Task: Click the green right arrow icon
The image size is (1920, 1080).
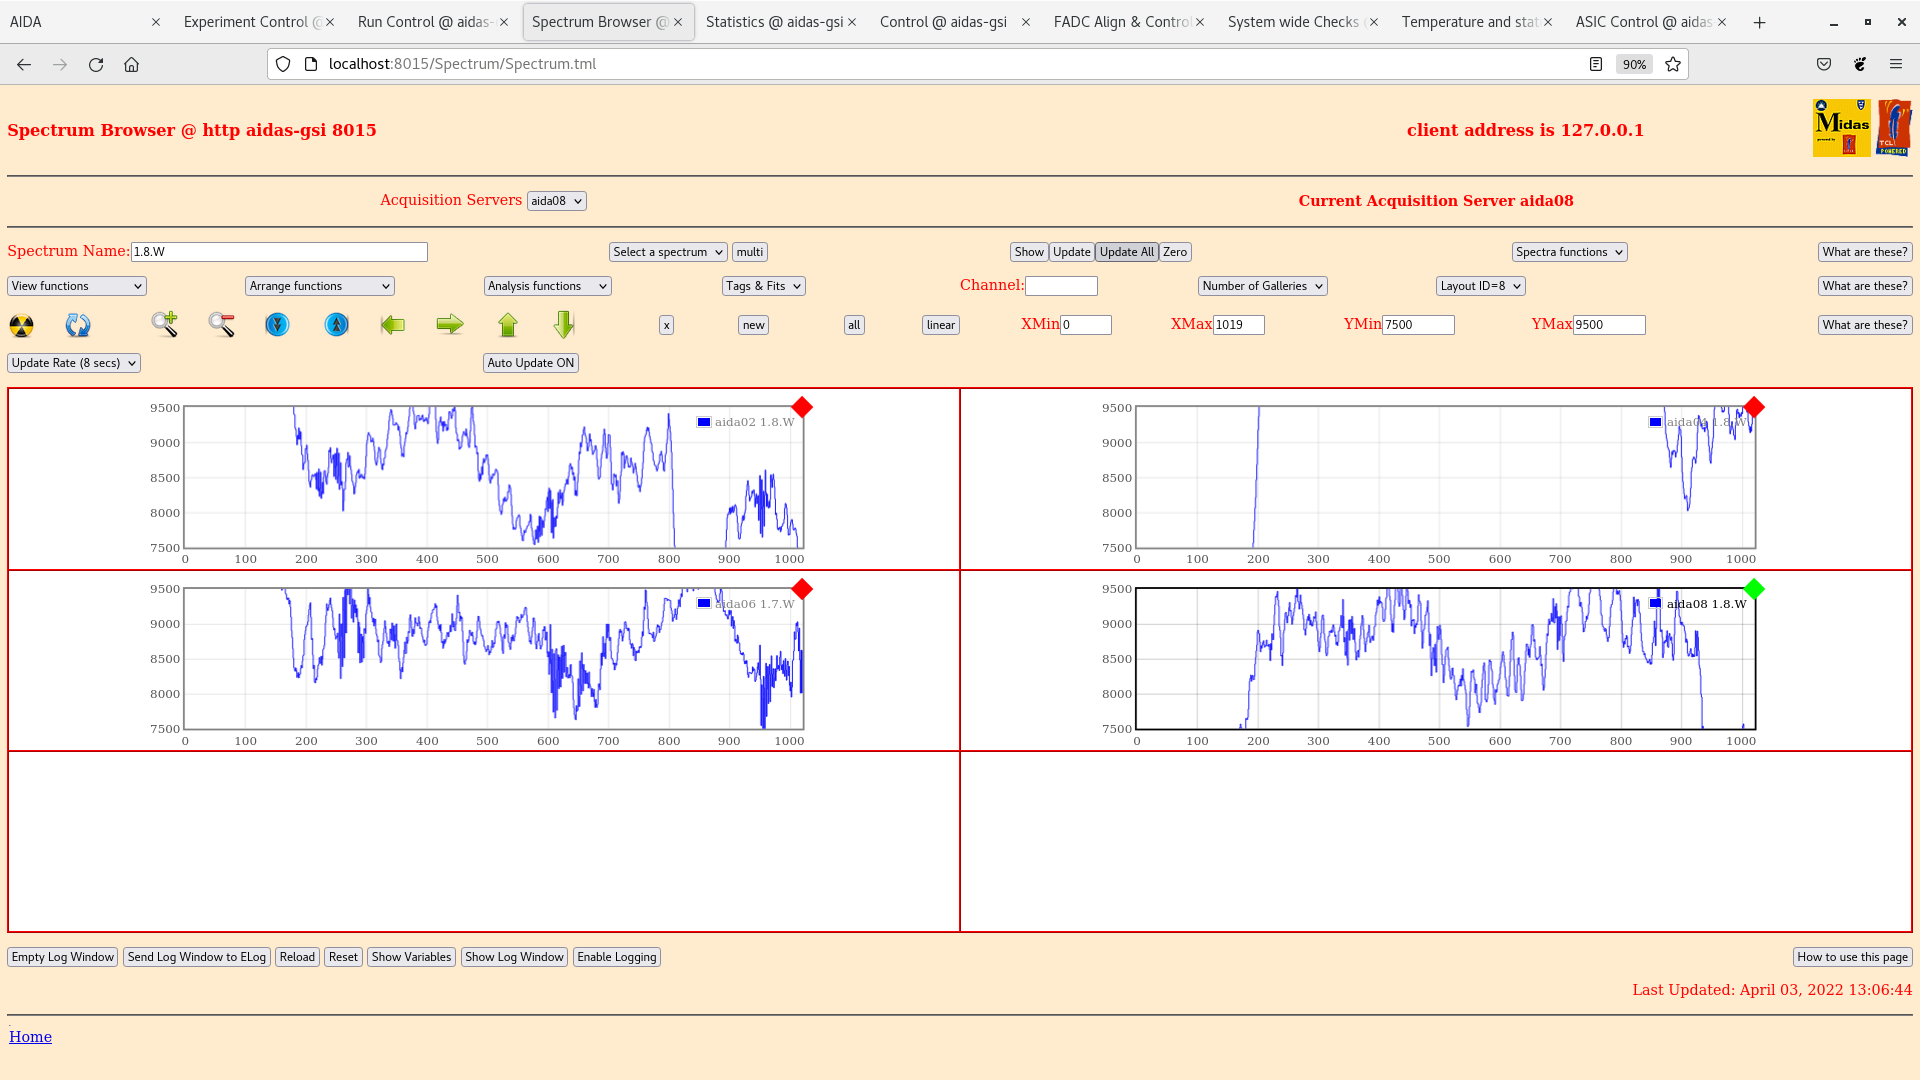Action: coord(450,325)
